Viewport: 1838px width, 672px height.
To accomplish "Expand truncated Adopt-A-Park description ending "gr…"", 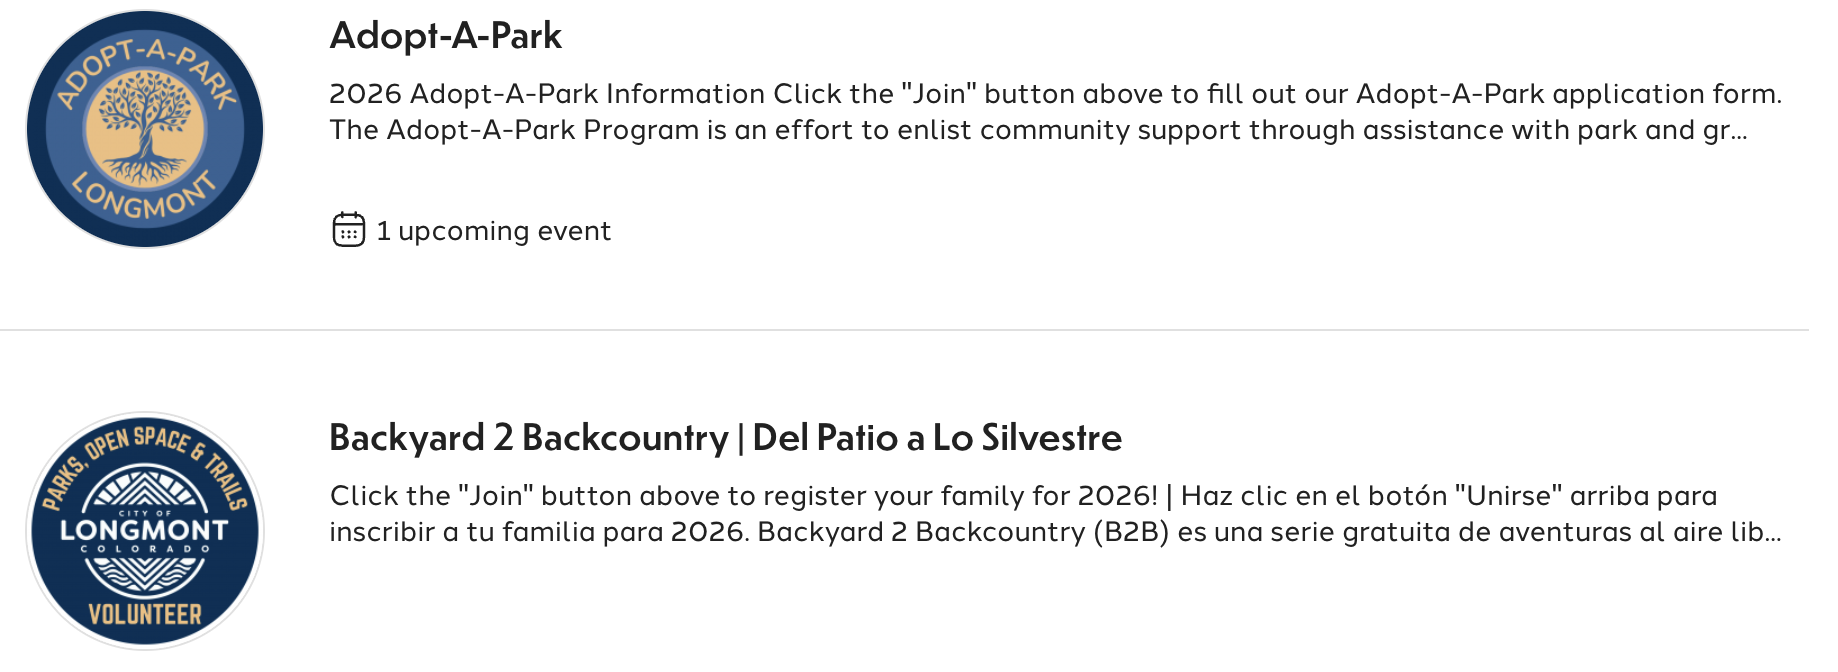I will pyautogui.click(x=1728, y=130).
